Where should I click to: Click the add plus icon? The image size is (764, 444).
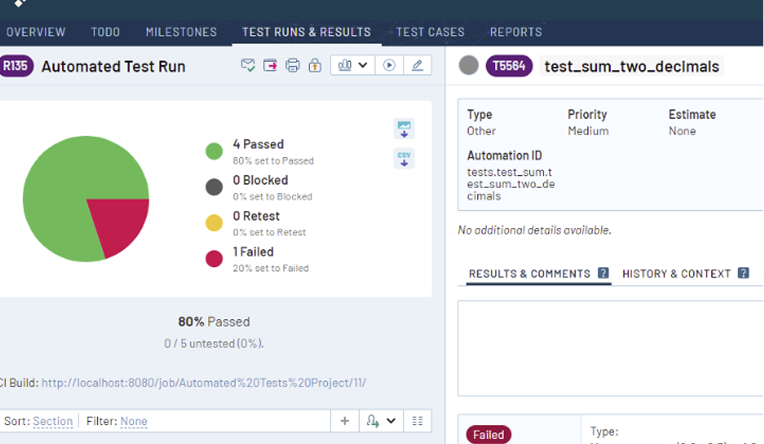pyautogui.click(x=345, y=421)
